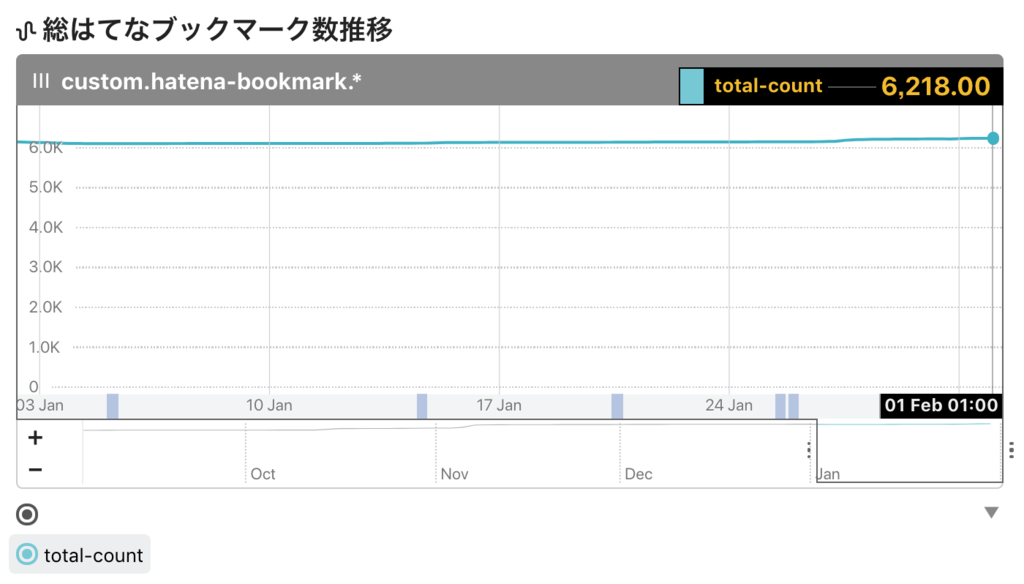
Task: Toggle the total-count legend series
Action: click(80, 555)
